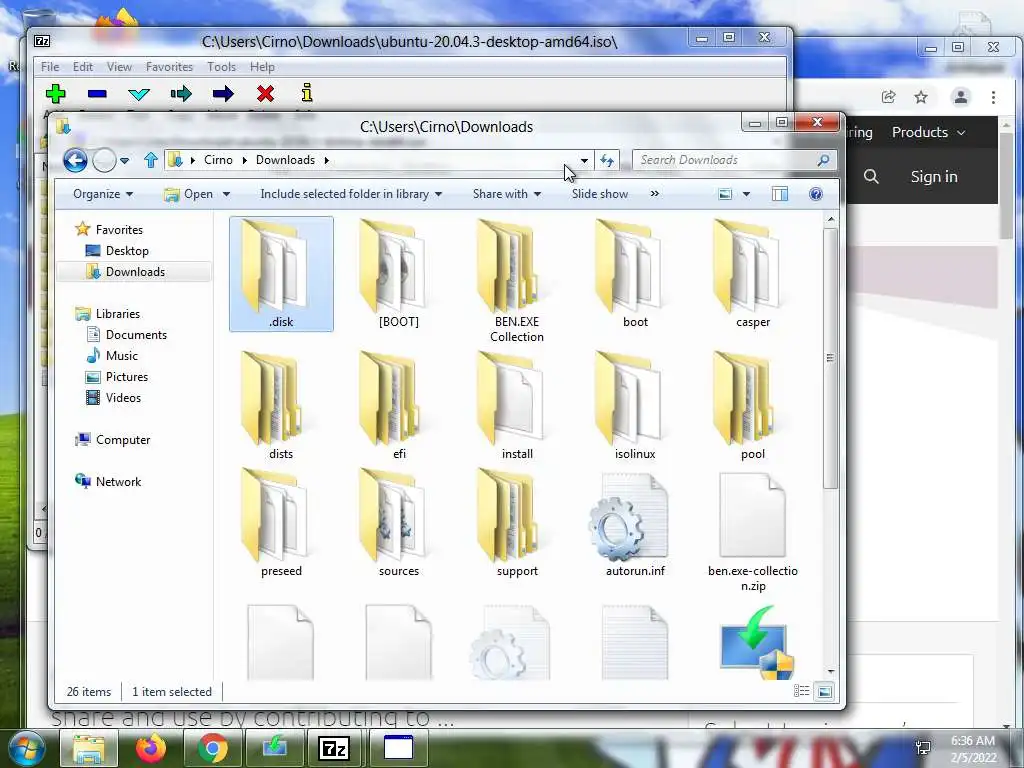Expand the arrow after Downloads in breadcrumb
This screenshot has height=768, width=1024.
[x=327, y=160]
